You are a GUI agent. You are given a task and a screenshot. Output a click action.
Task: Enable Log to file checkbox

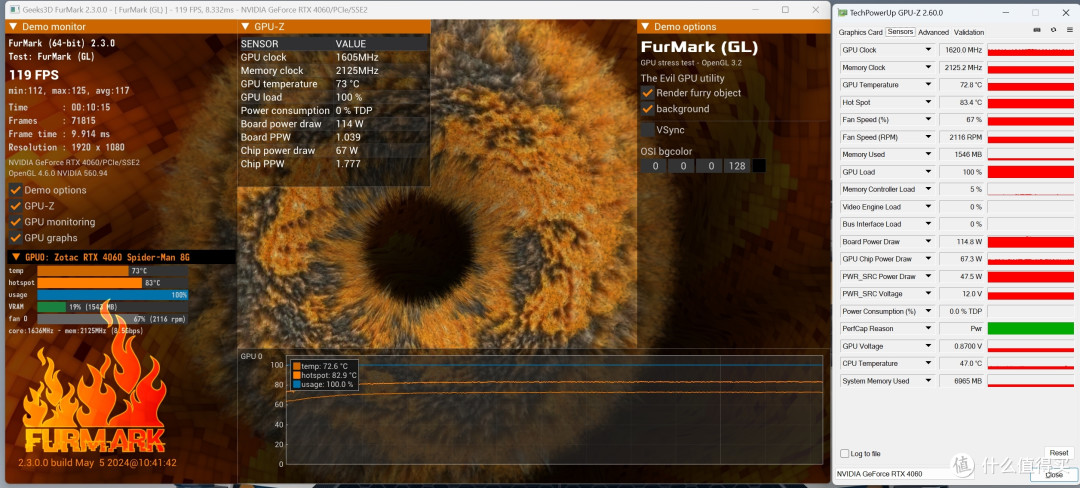pos(844,454)
